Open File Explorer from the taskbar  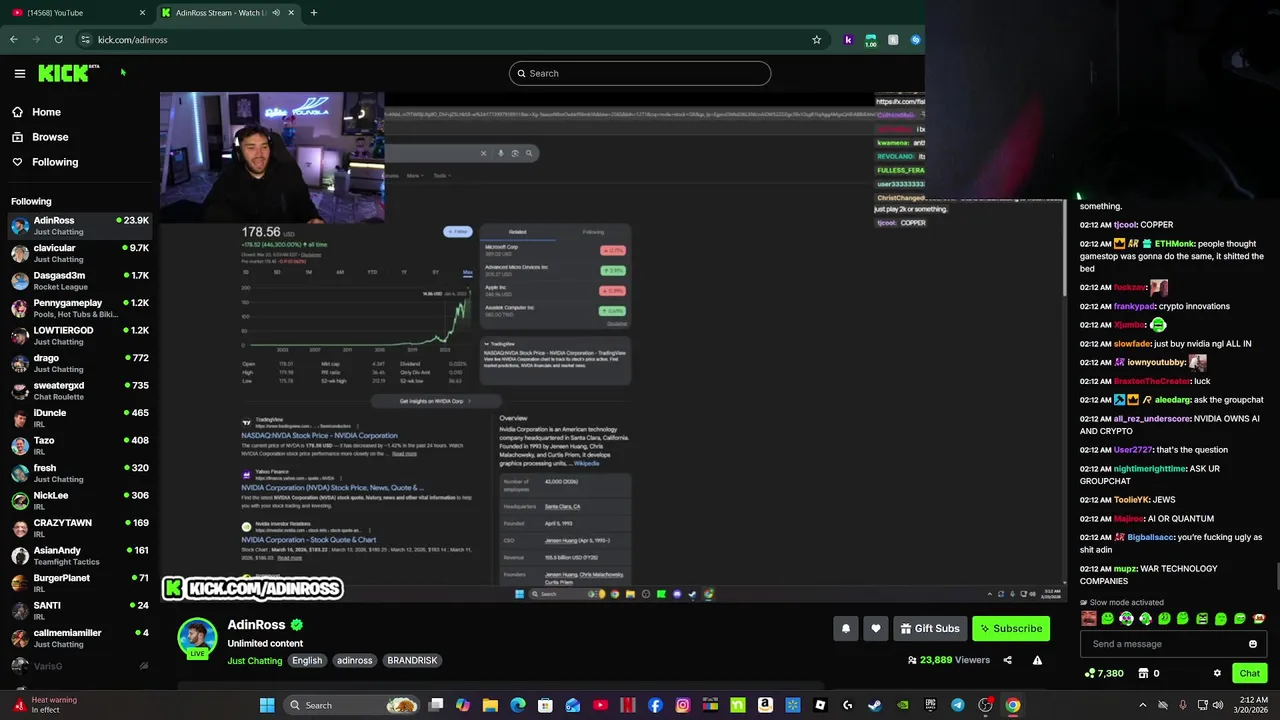coord(490,705)
